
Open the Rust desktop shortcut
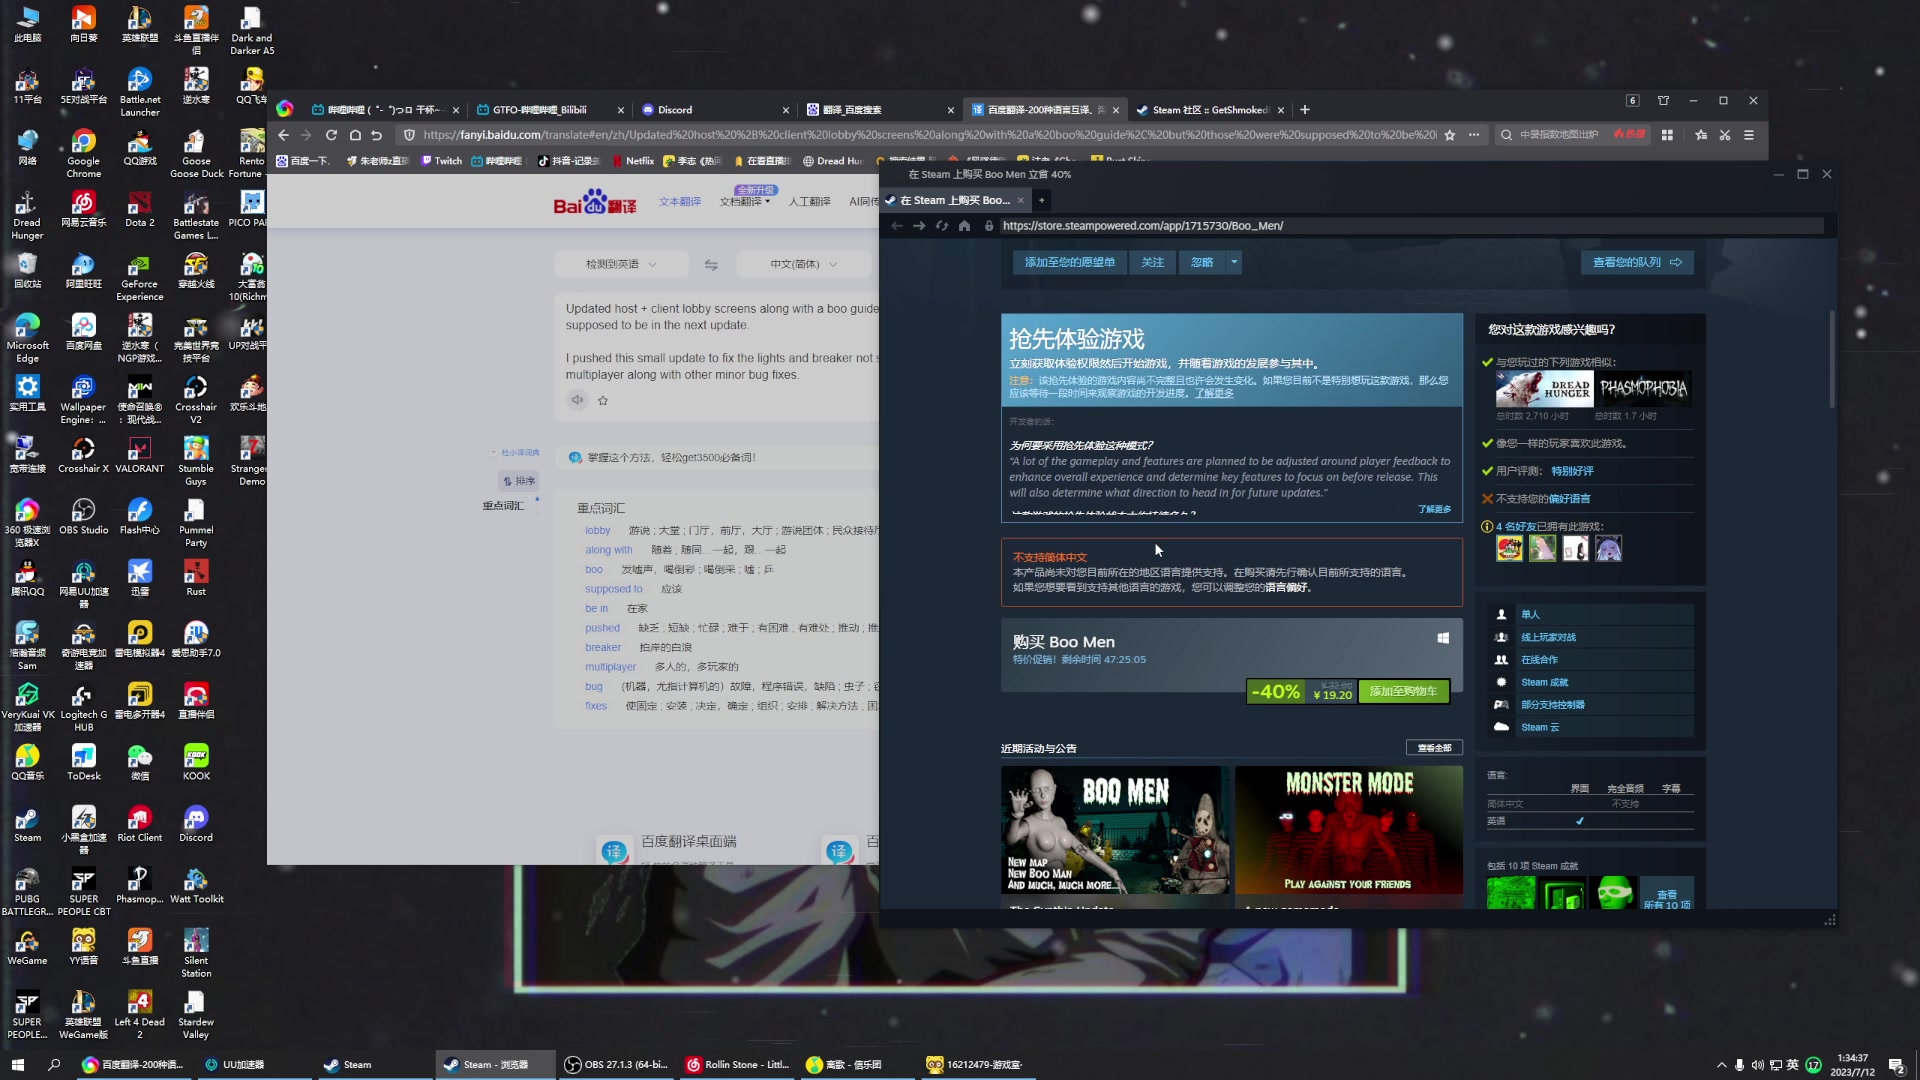[x=196, y=578]
